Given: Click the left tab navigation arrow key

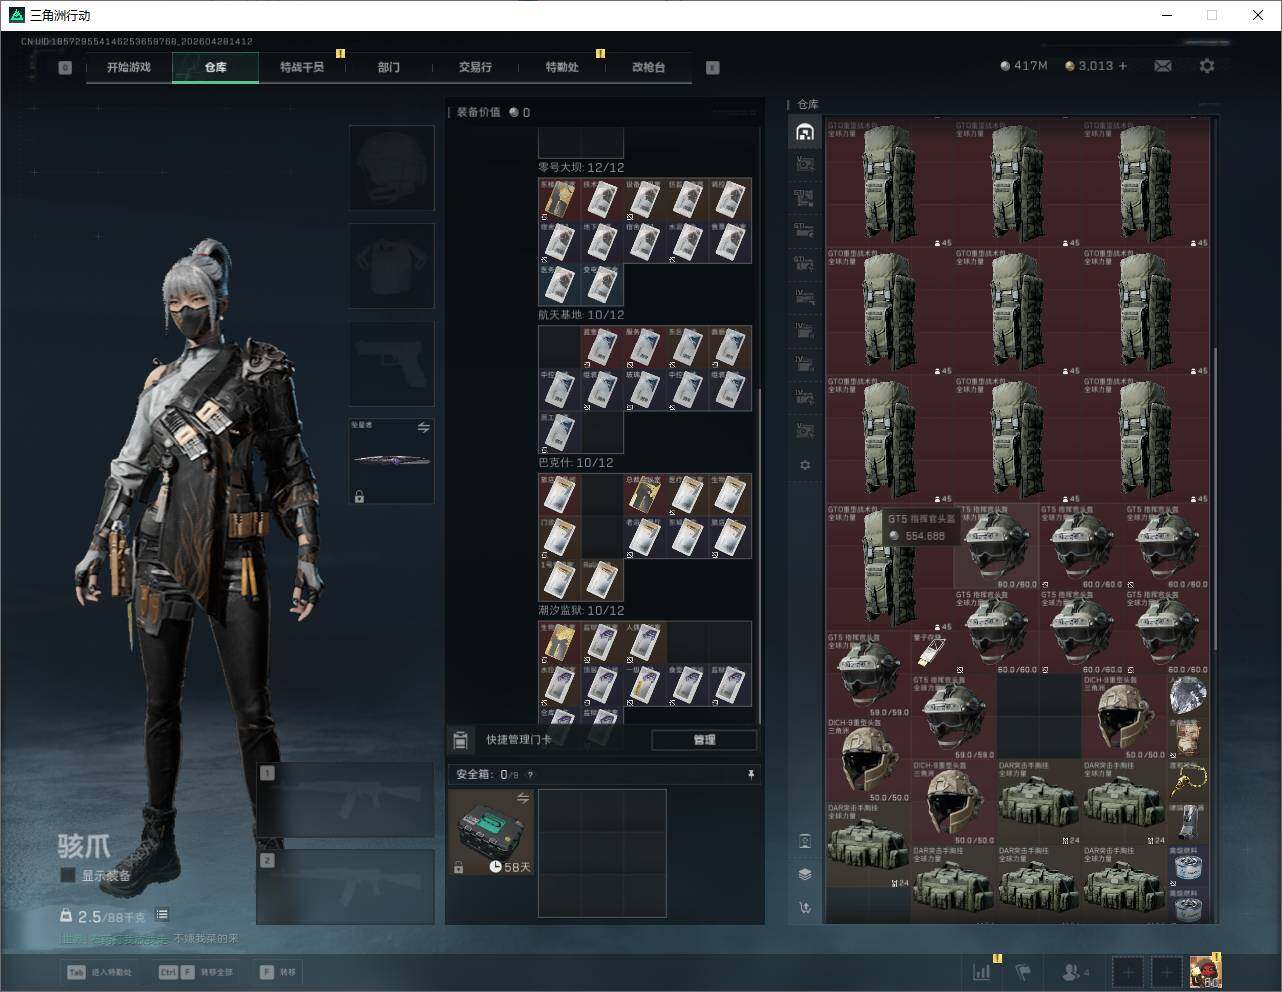Looking at the screenshot, I should click(65, 68).
